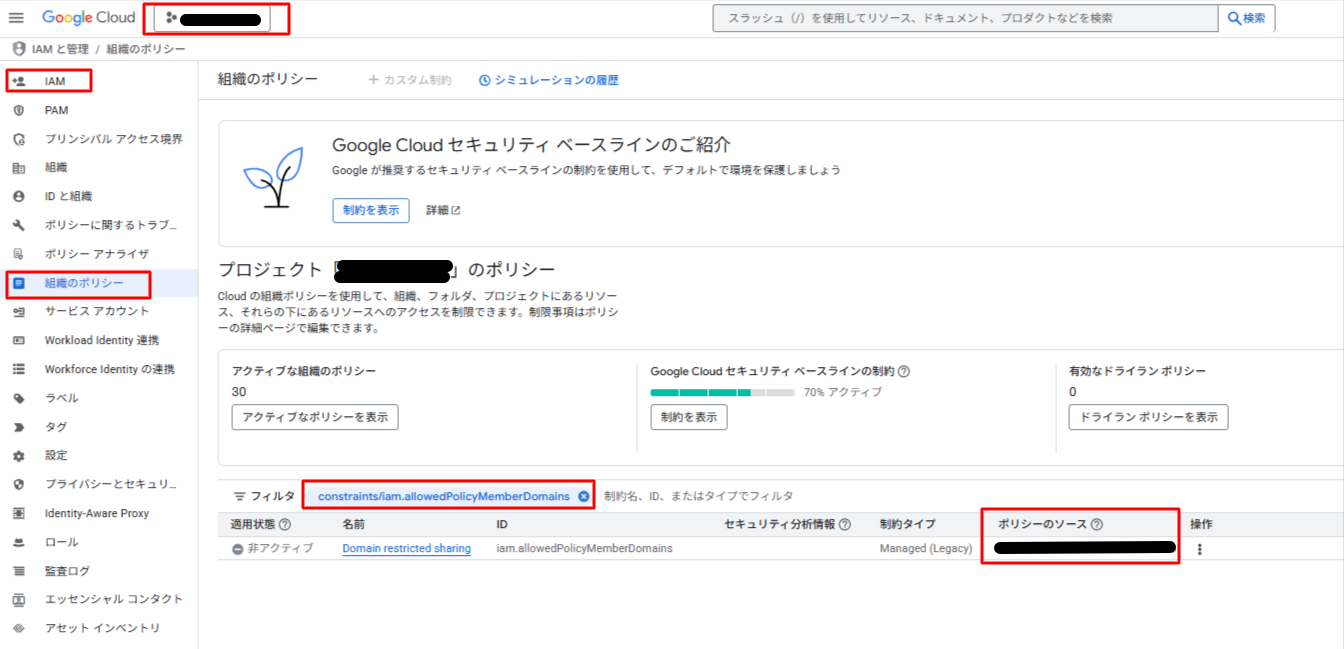Click the カスタム制約 button
This screenshot has width=1344, height=649.
(410, 80)
